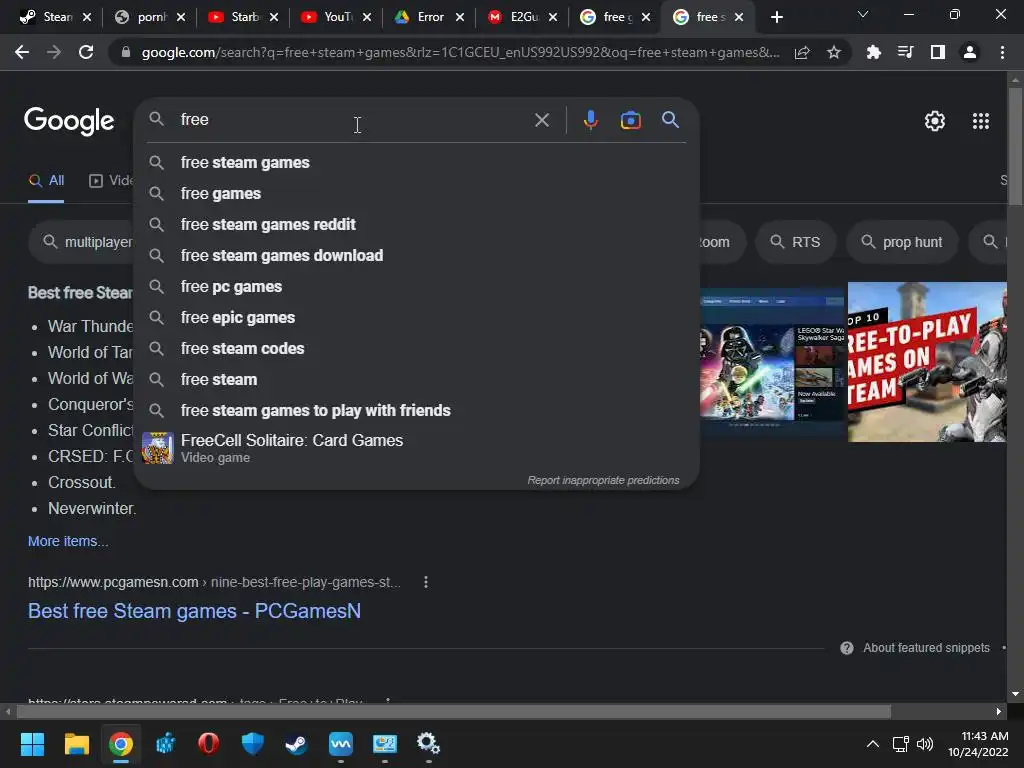
Task: Open the Google apps grid
Action: pyautogui.click(x=980, y=121)
